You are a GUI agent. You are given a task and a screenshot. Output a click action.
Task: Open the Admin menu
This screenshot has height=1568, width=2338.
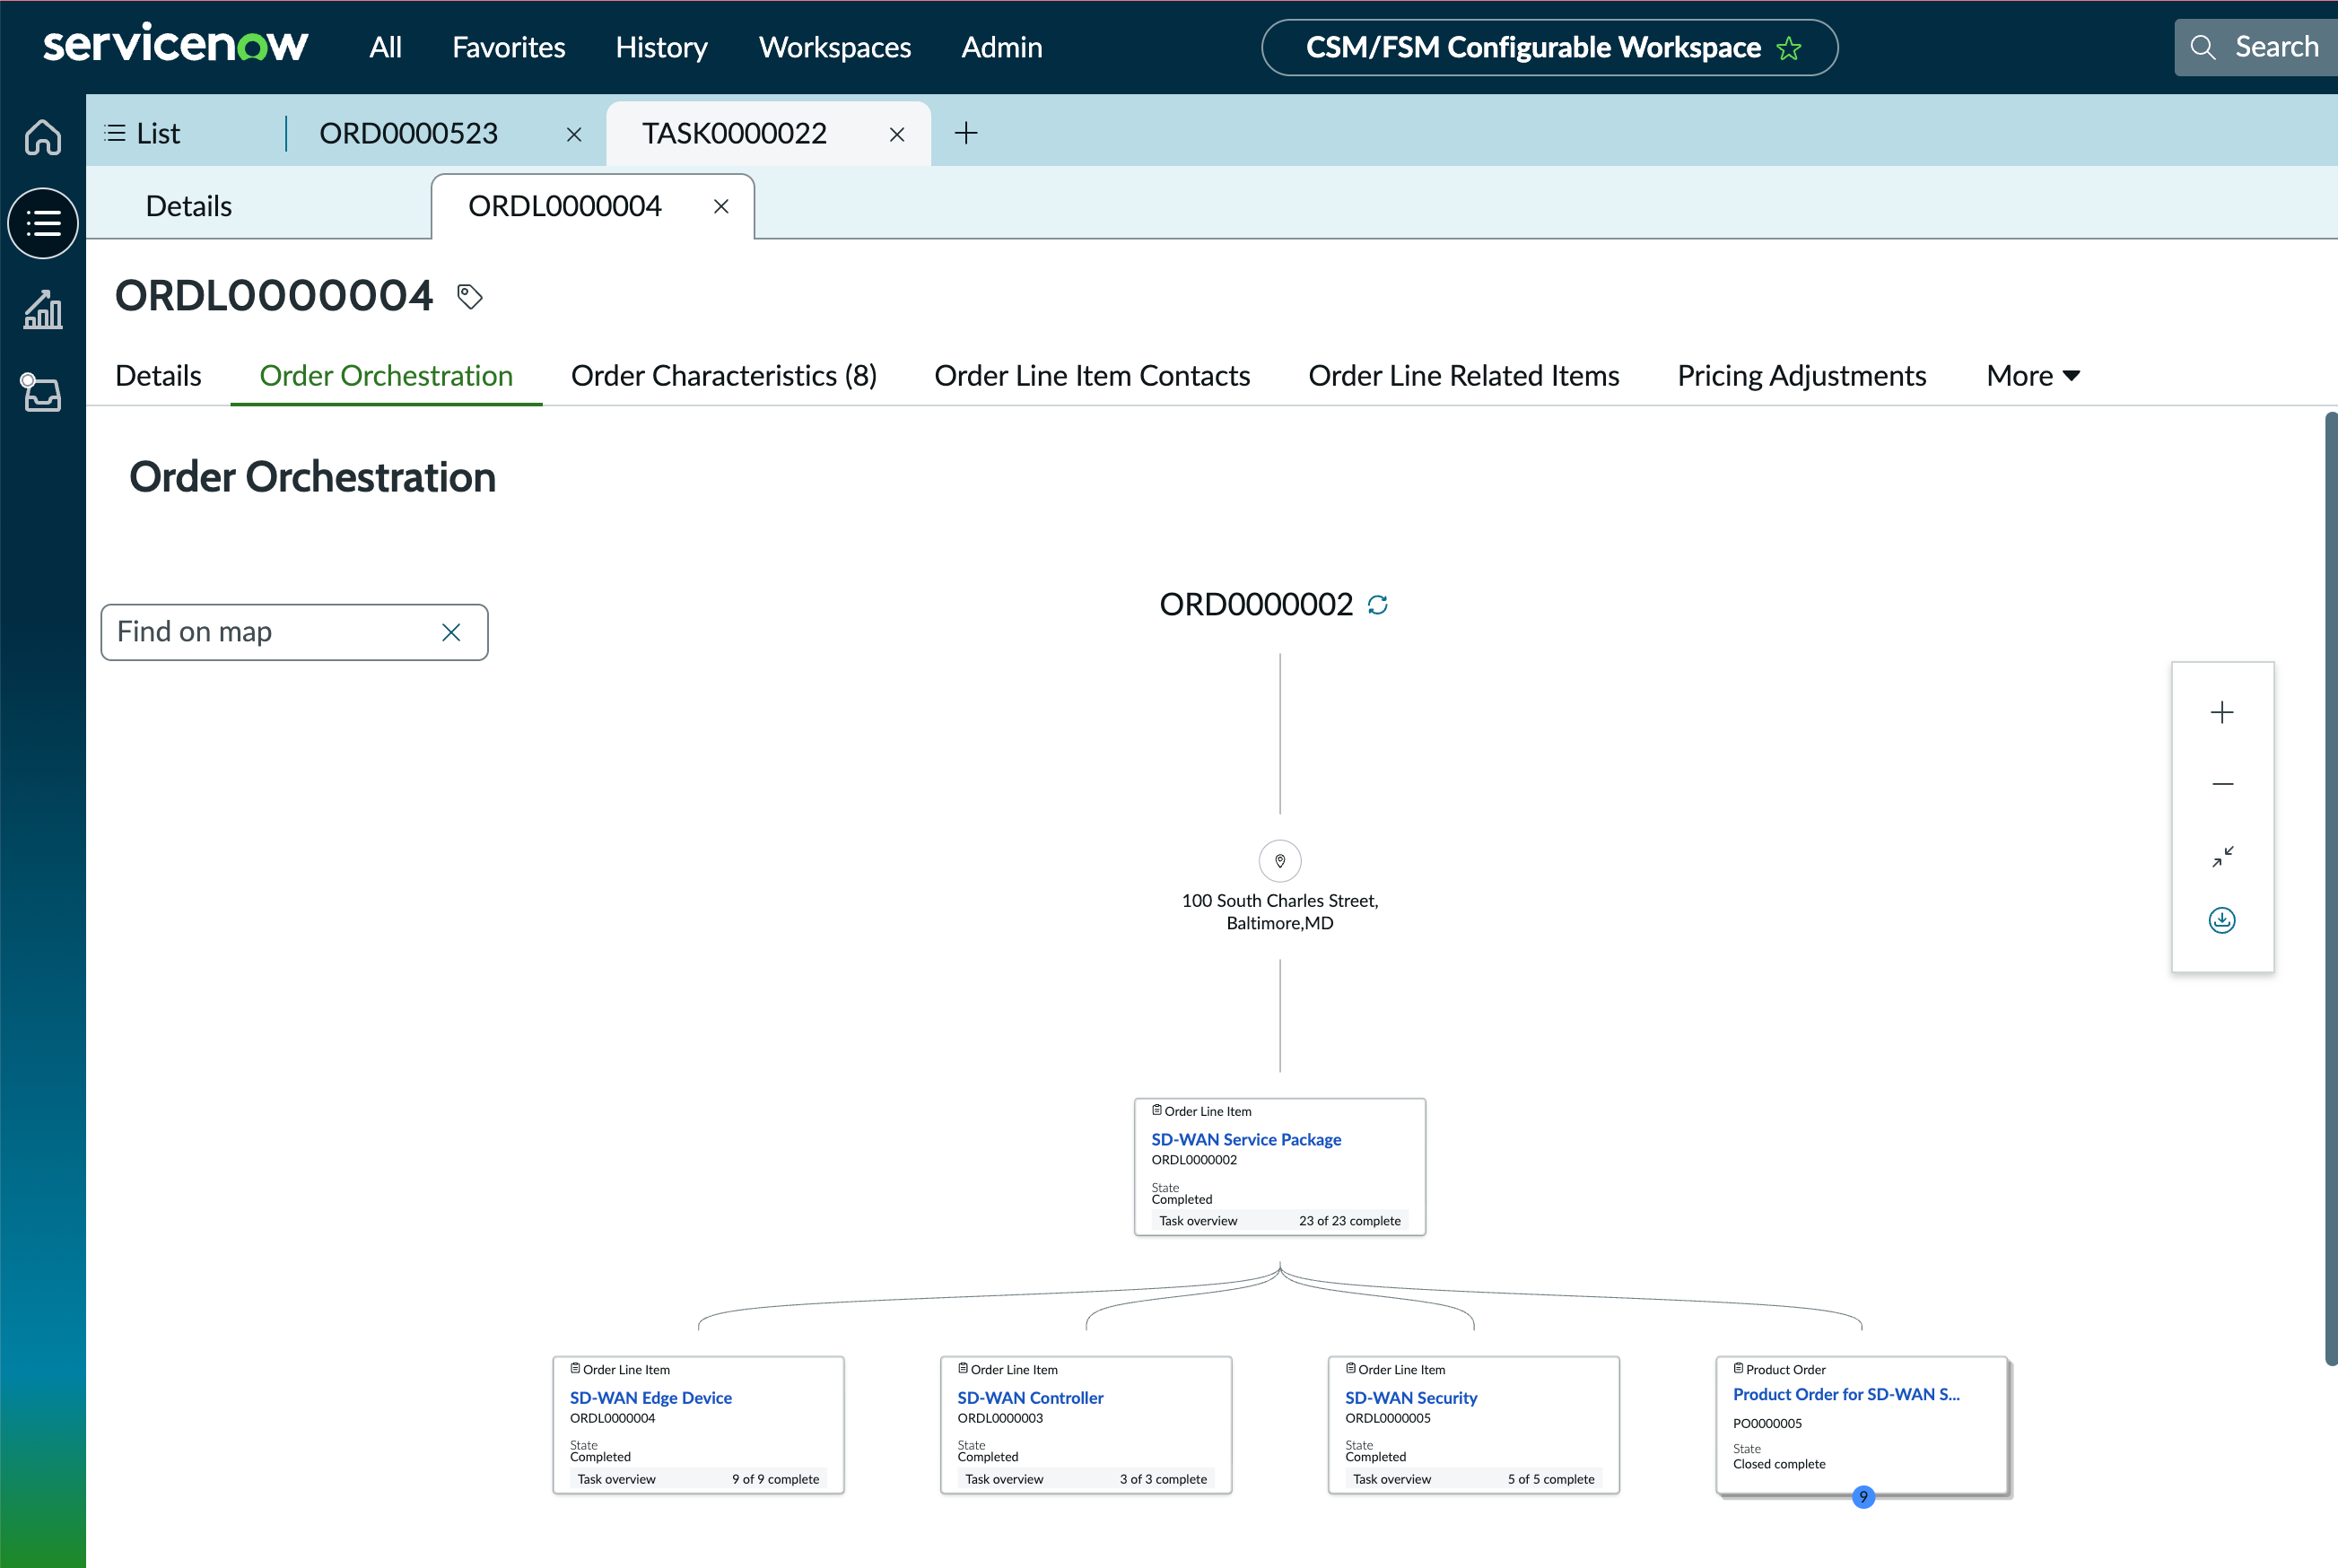1002,47
